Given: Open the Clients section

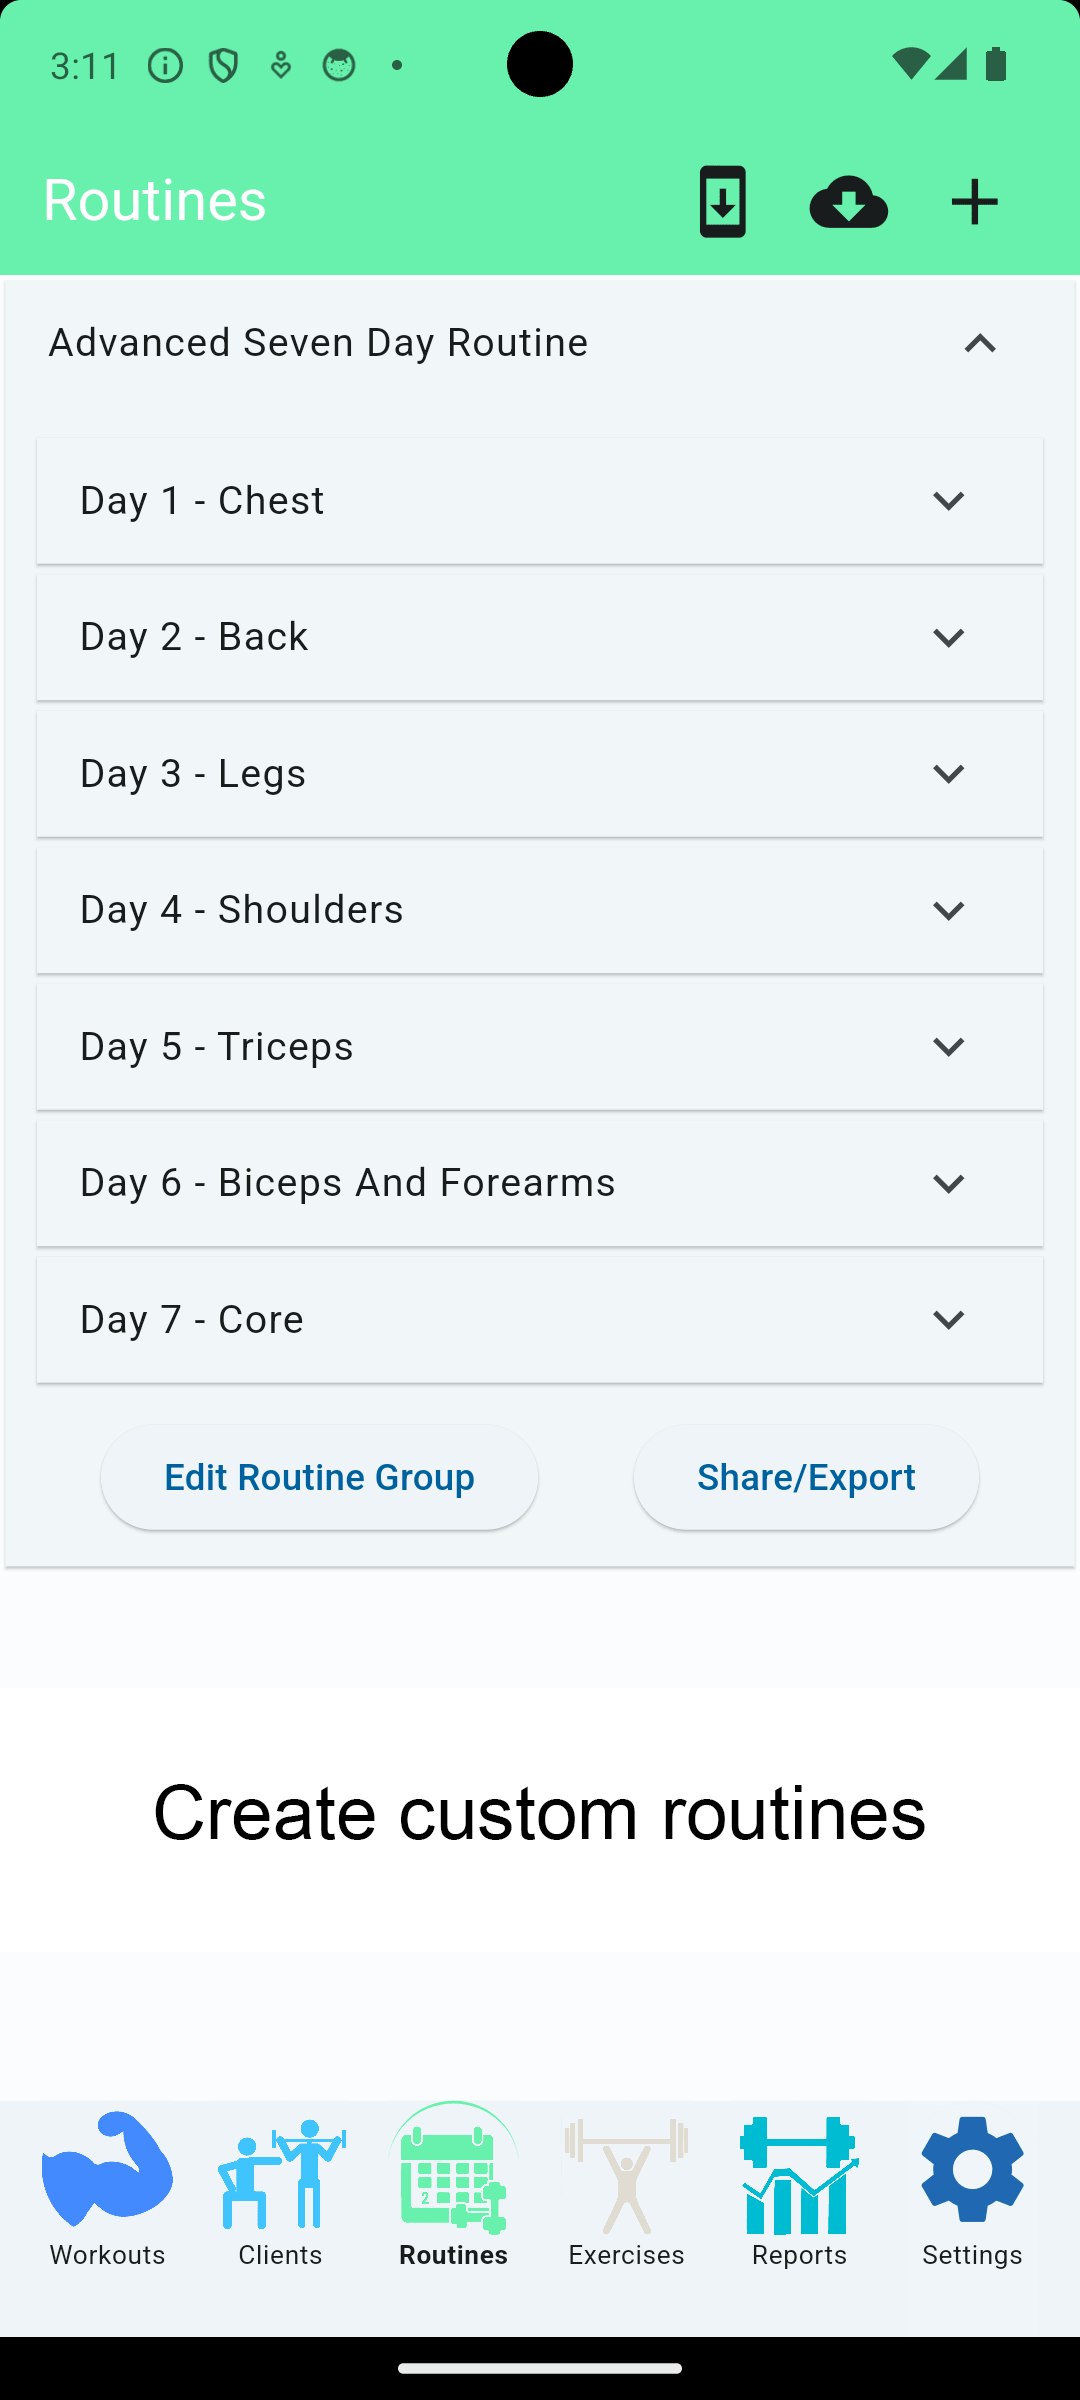Looking at the screenshot, I should pos(281,2190).
